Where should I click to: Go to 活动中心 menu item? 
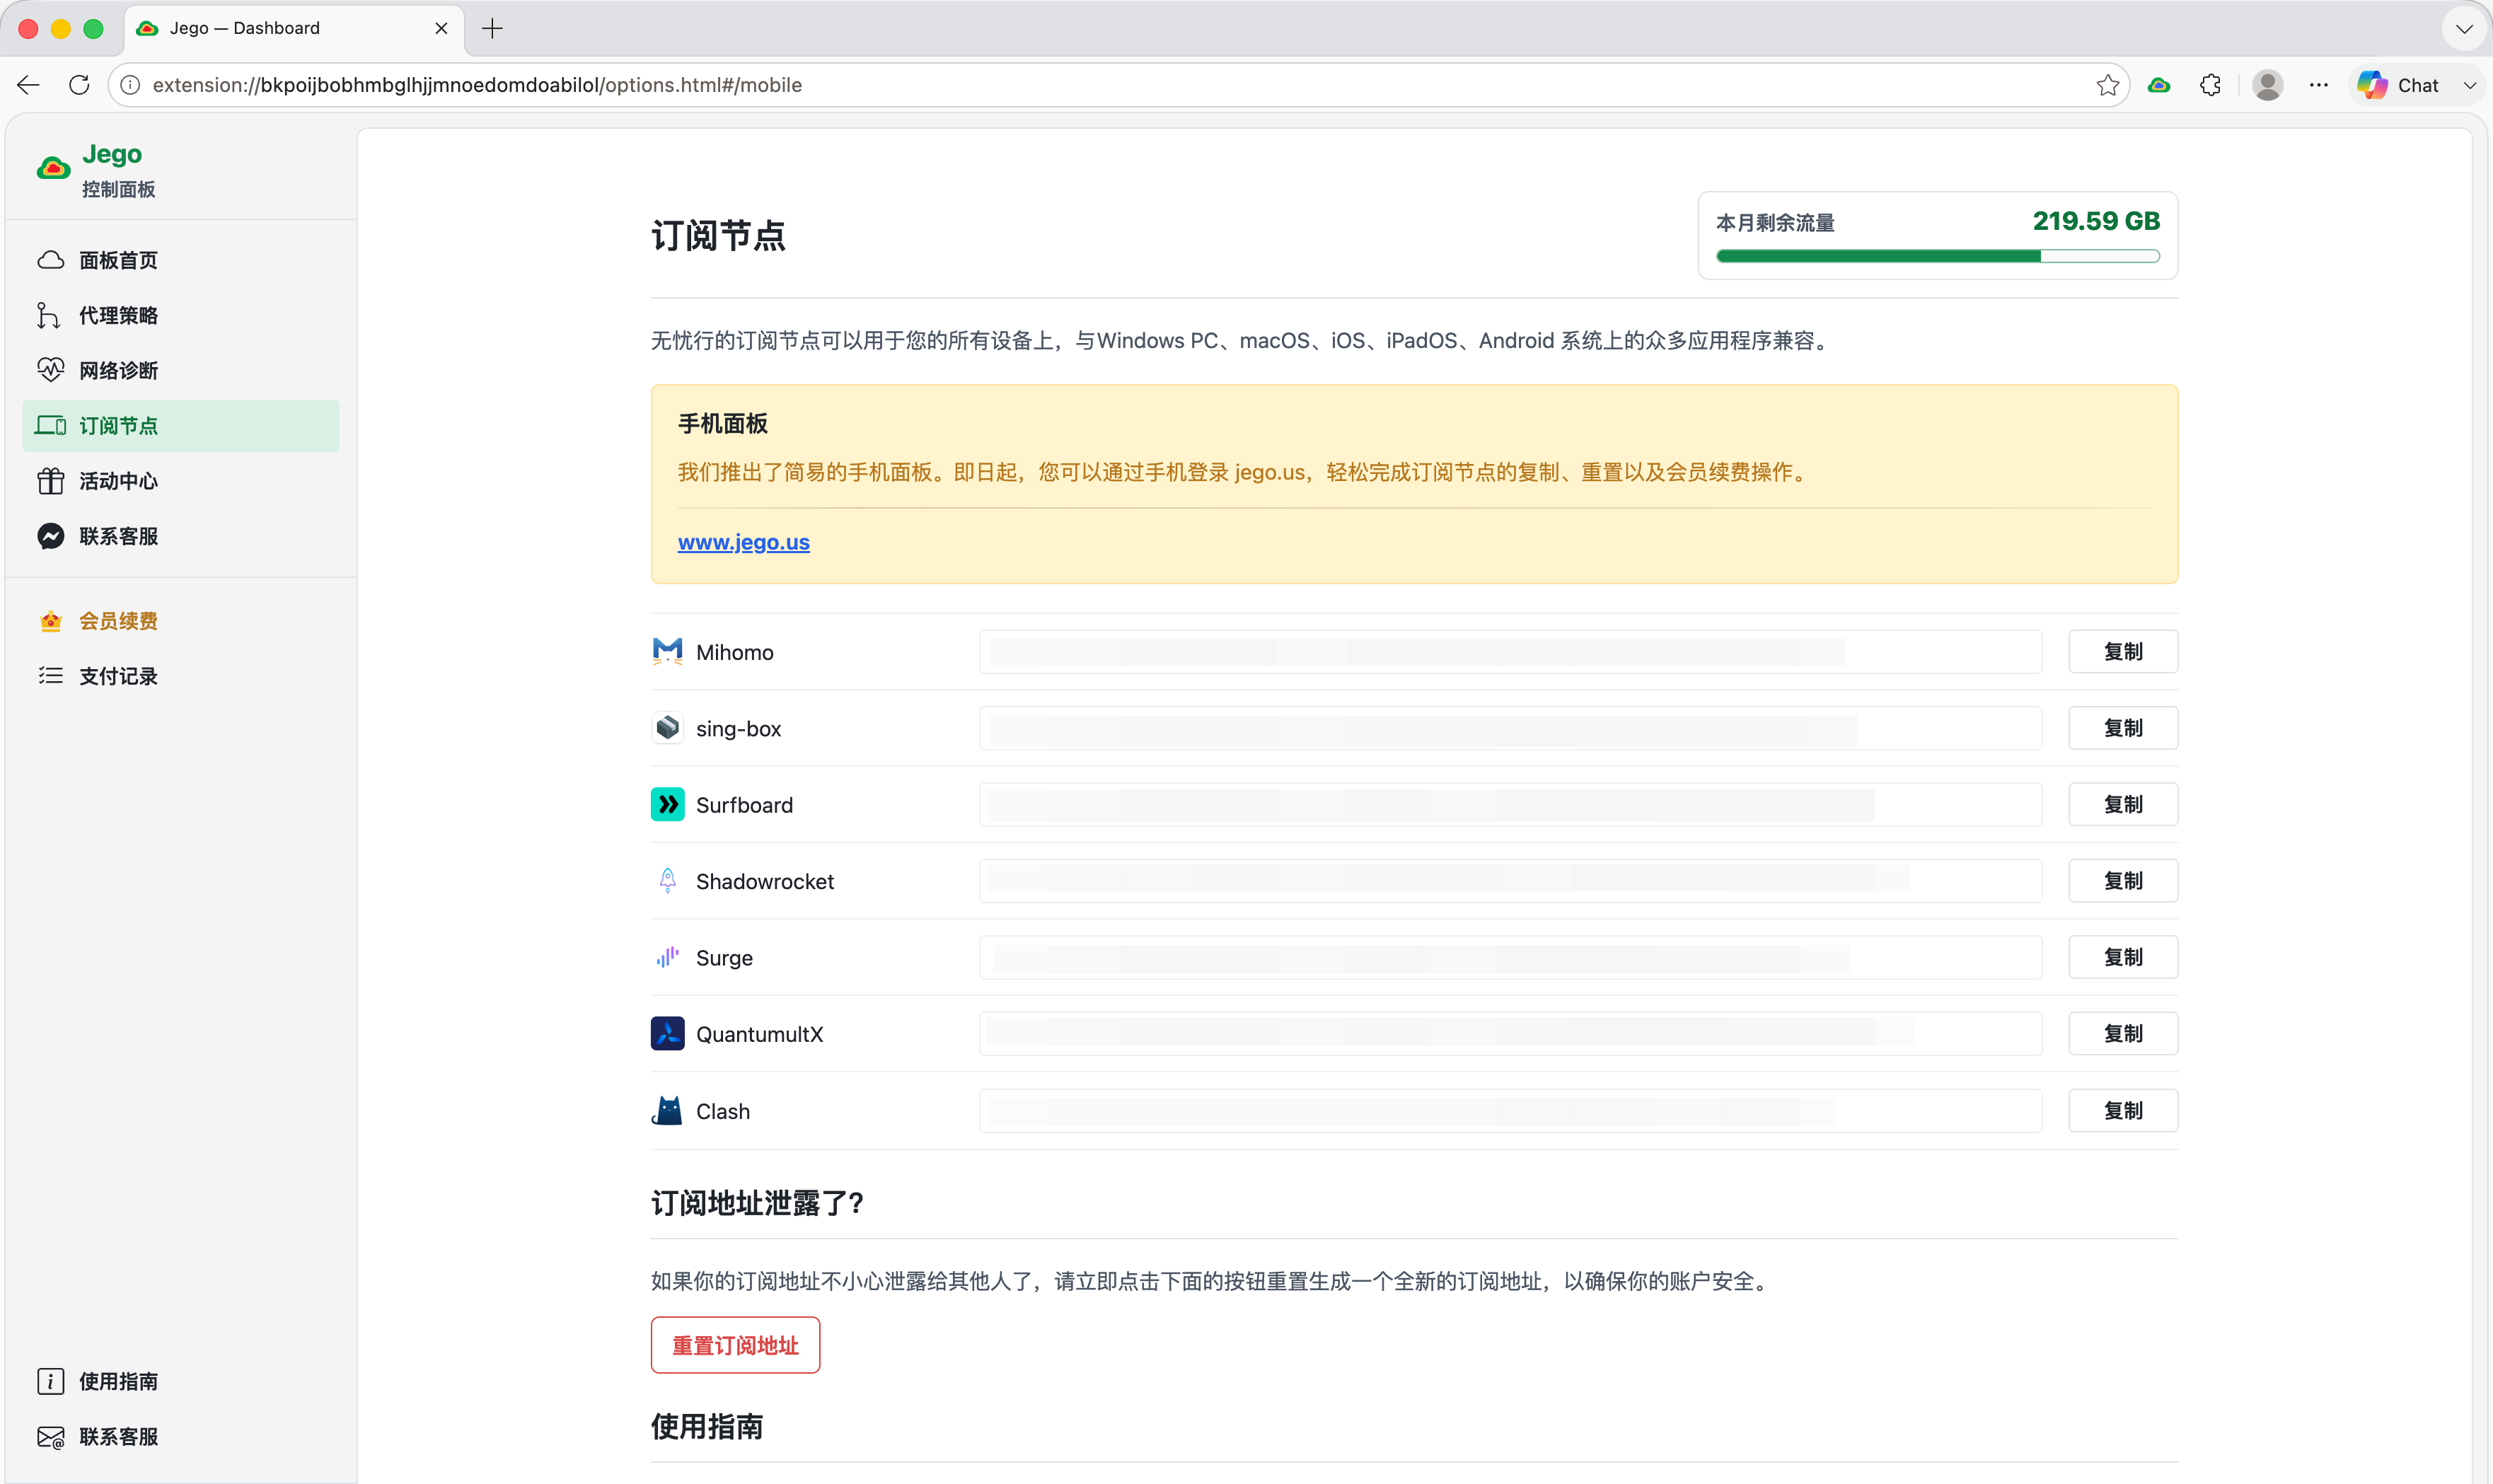pos(181,481)
